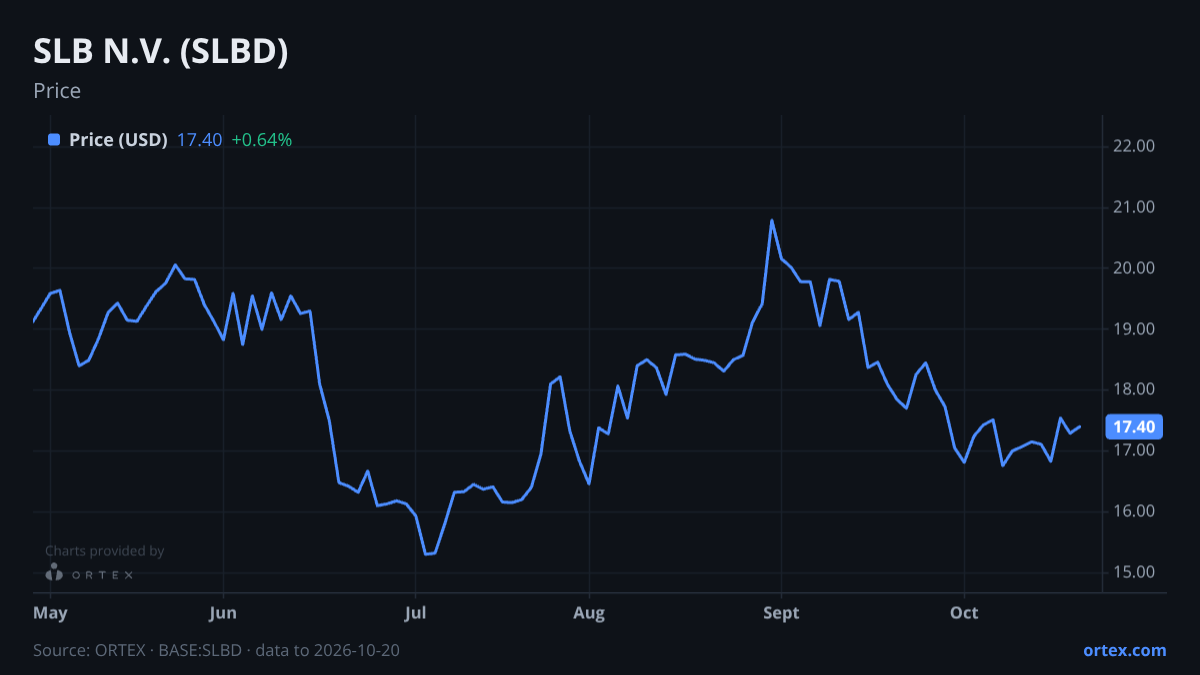Click the Jul x-axis label
Viewport: 1200px width, 675px height.
click(416, 613)
